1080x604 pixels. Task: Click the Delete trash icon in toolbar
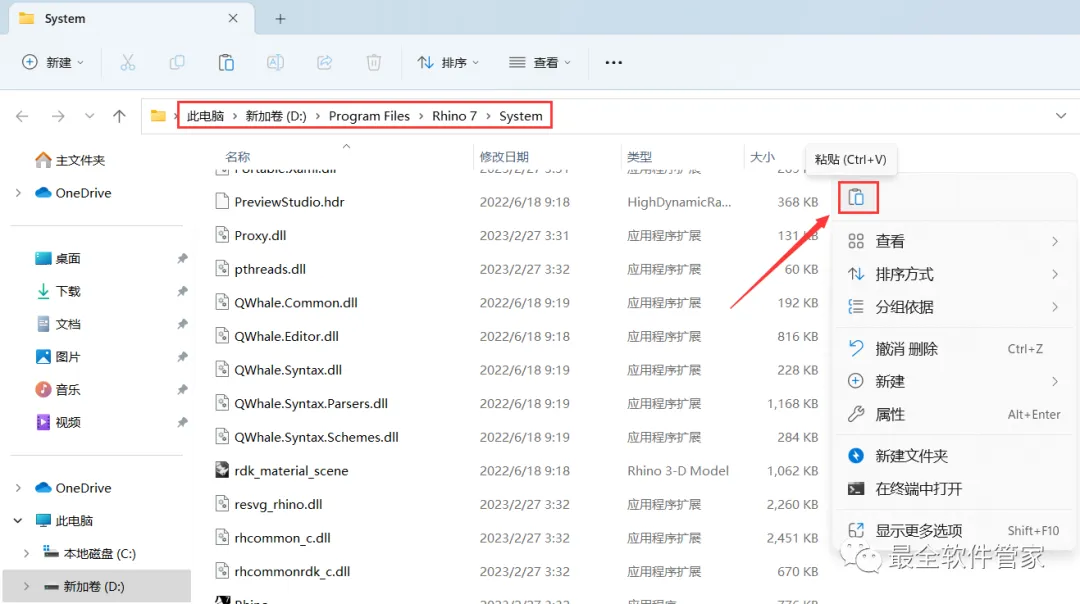[x=373, y=63]
